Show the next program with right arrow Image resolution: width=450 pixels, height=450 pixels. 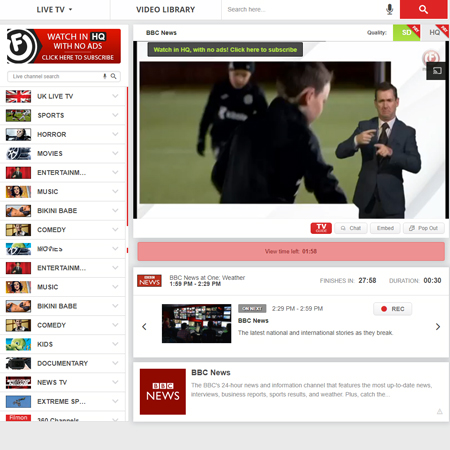(438, 327)
